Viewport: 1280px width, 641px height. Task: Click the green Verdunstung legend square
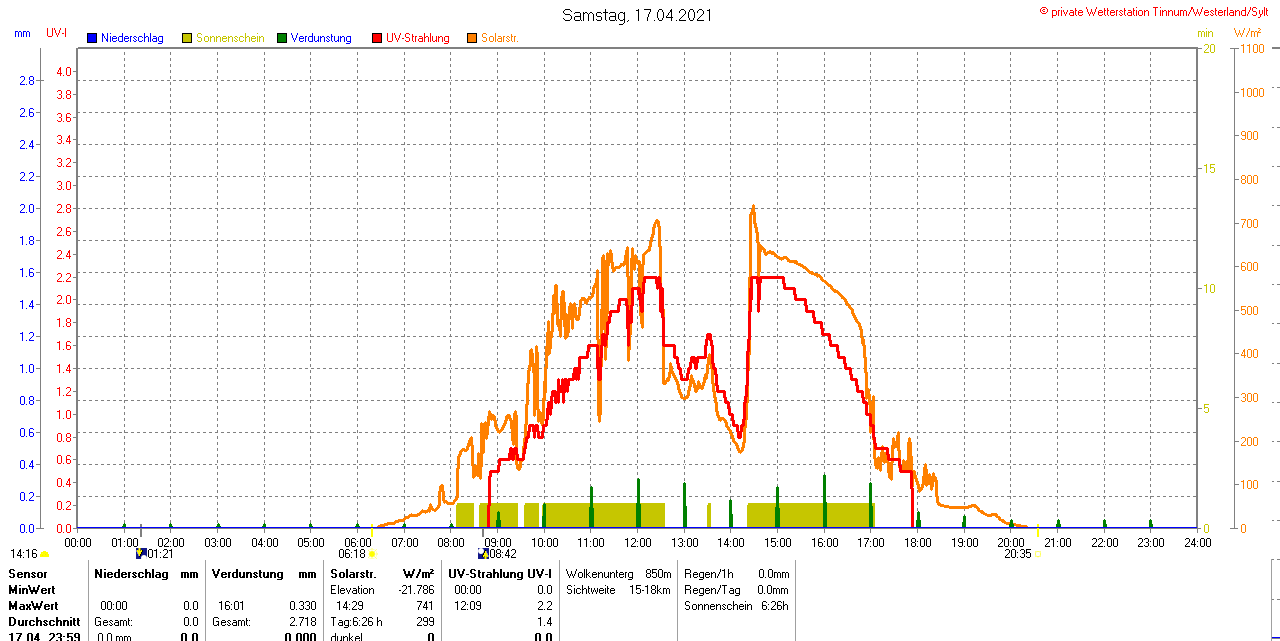pos(282,38)
